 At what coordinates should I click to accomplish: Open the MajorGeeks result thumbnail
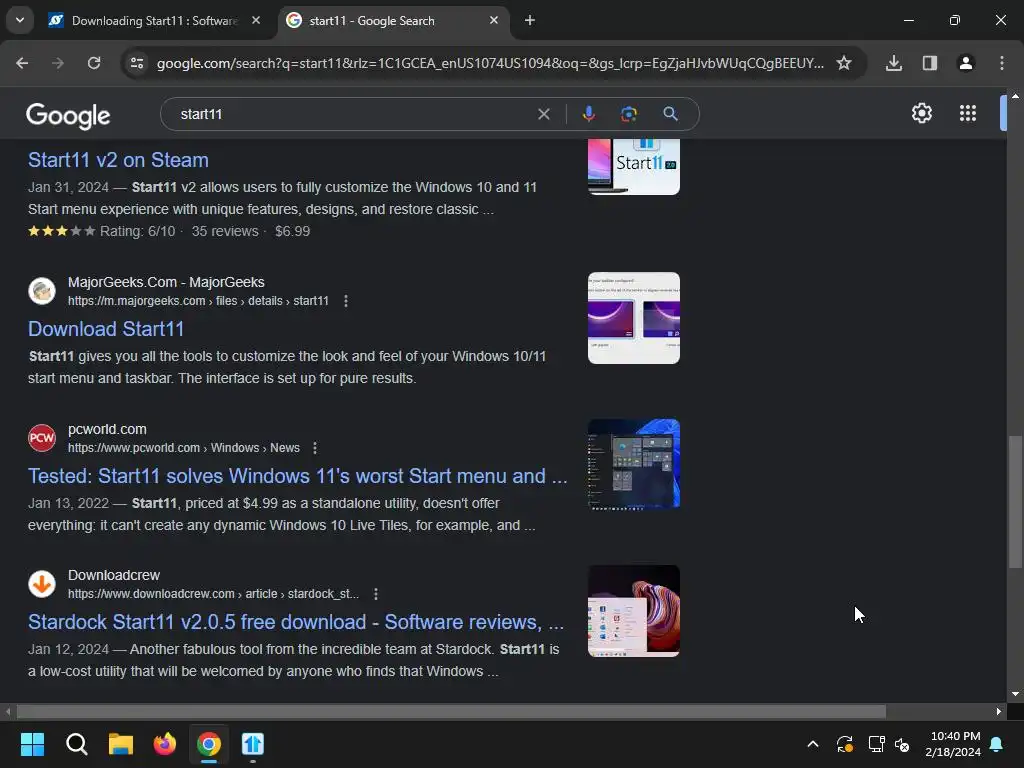click(633, 318)
